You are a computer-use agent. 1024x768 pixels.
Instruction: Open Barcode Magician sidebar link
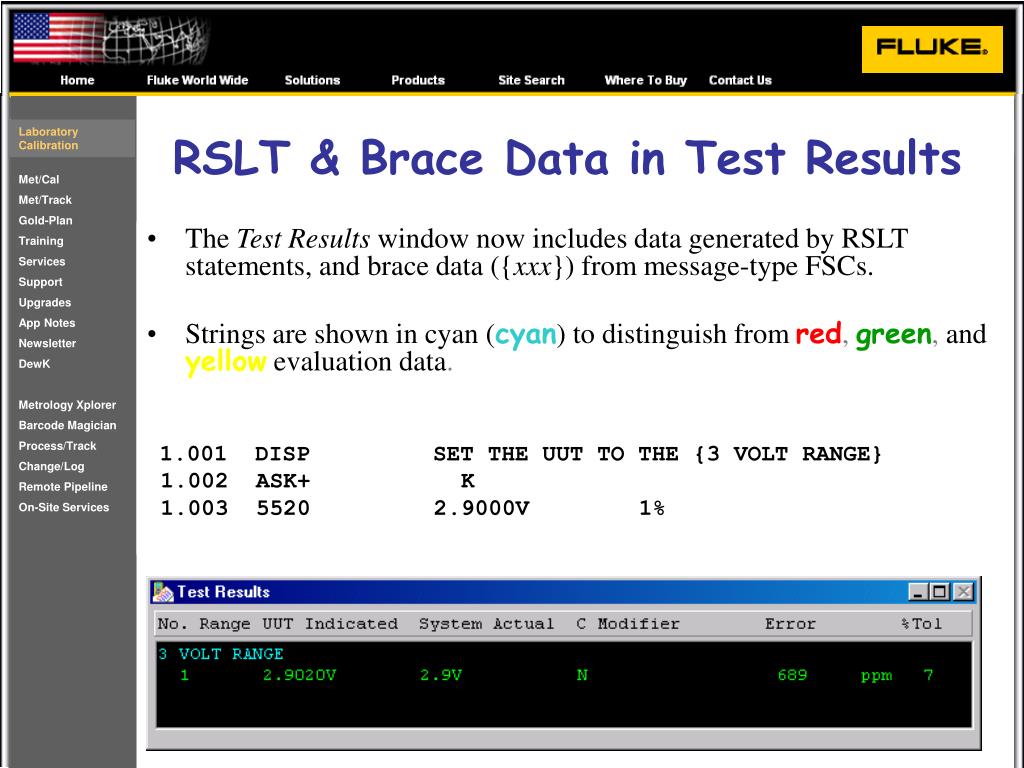pos(67,425)
